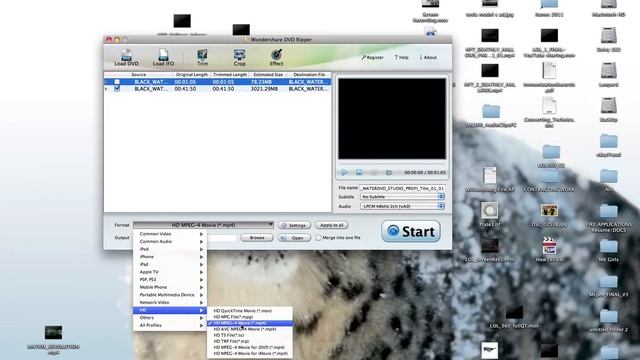Edit the File name field

click(402, 188)
